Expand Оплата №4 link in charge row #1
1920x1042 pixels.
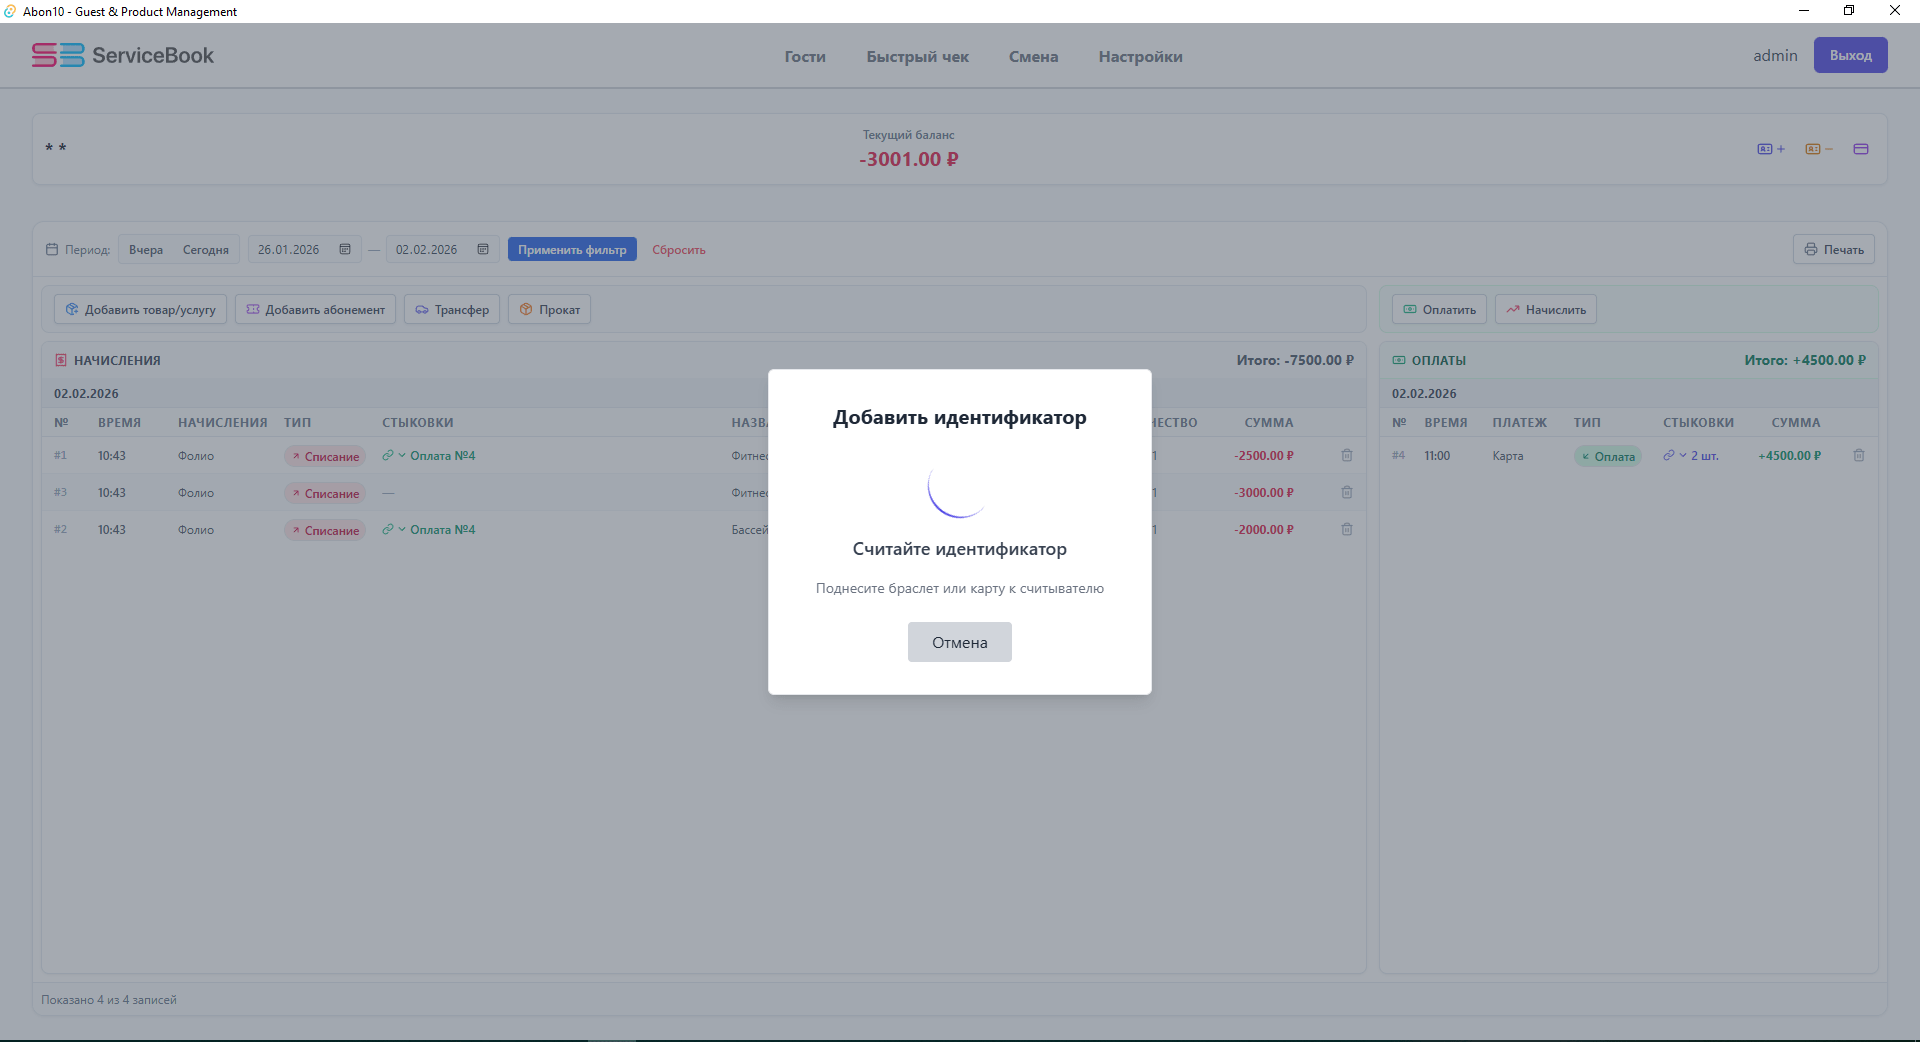[429, 456]
